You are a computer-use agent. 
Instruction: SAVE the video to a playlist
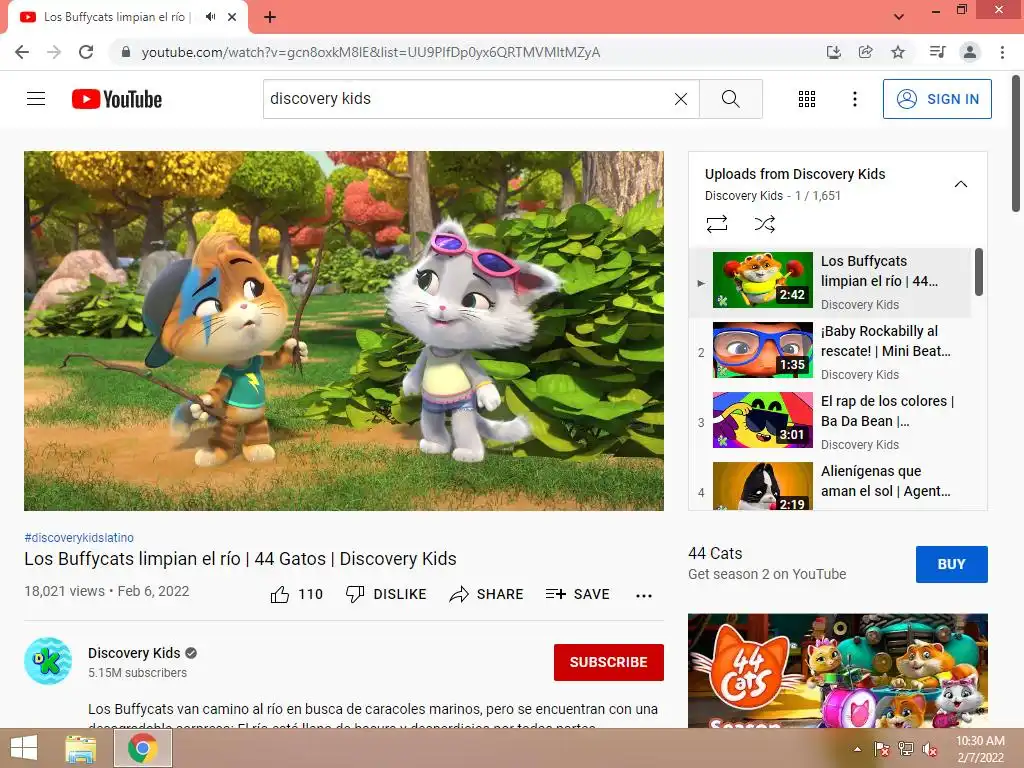pos(577,594)
